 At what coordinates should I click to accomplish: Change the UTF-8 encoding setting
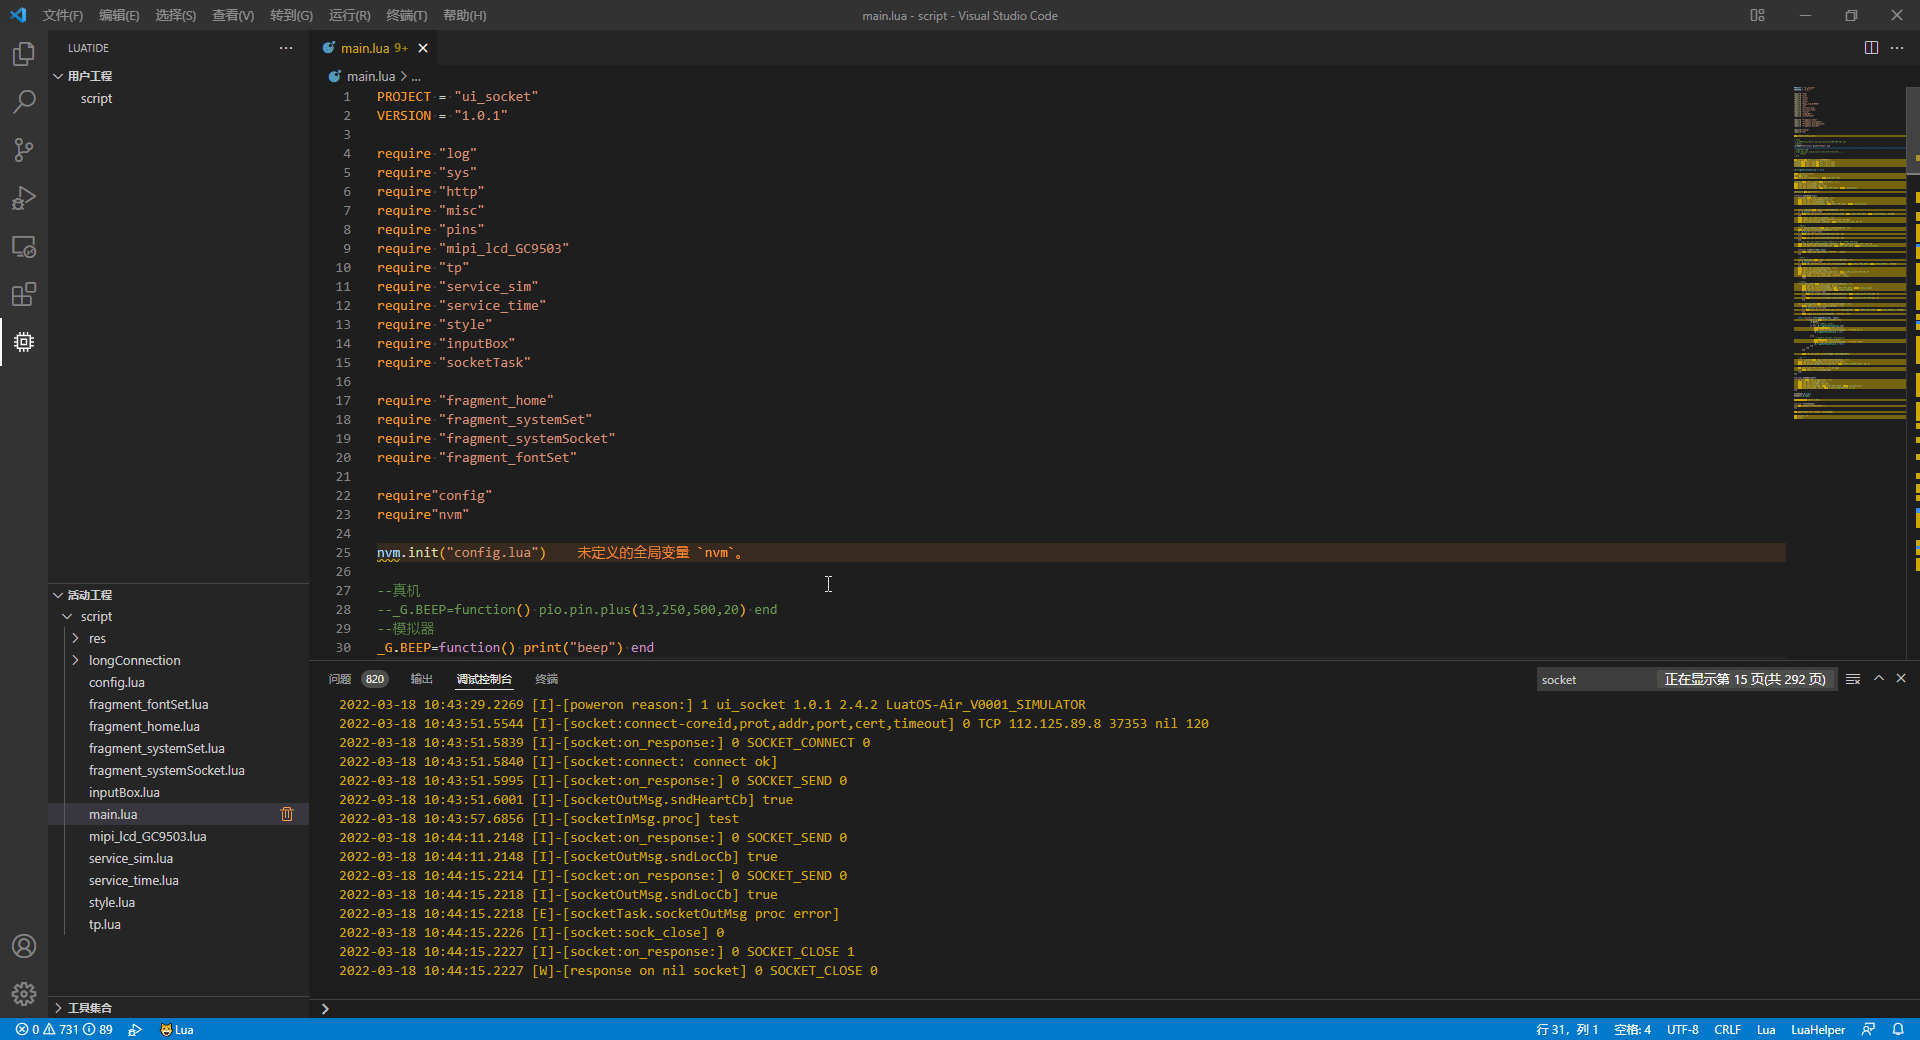point(1682,1029)
